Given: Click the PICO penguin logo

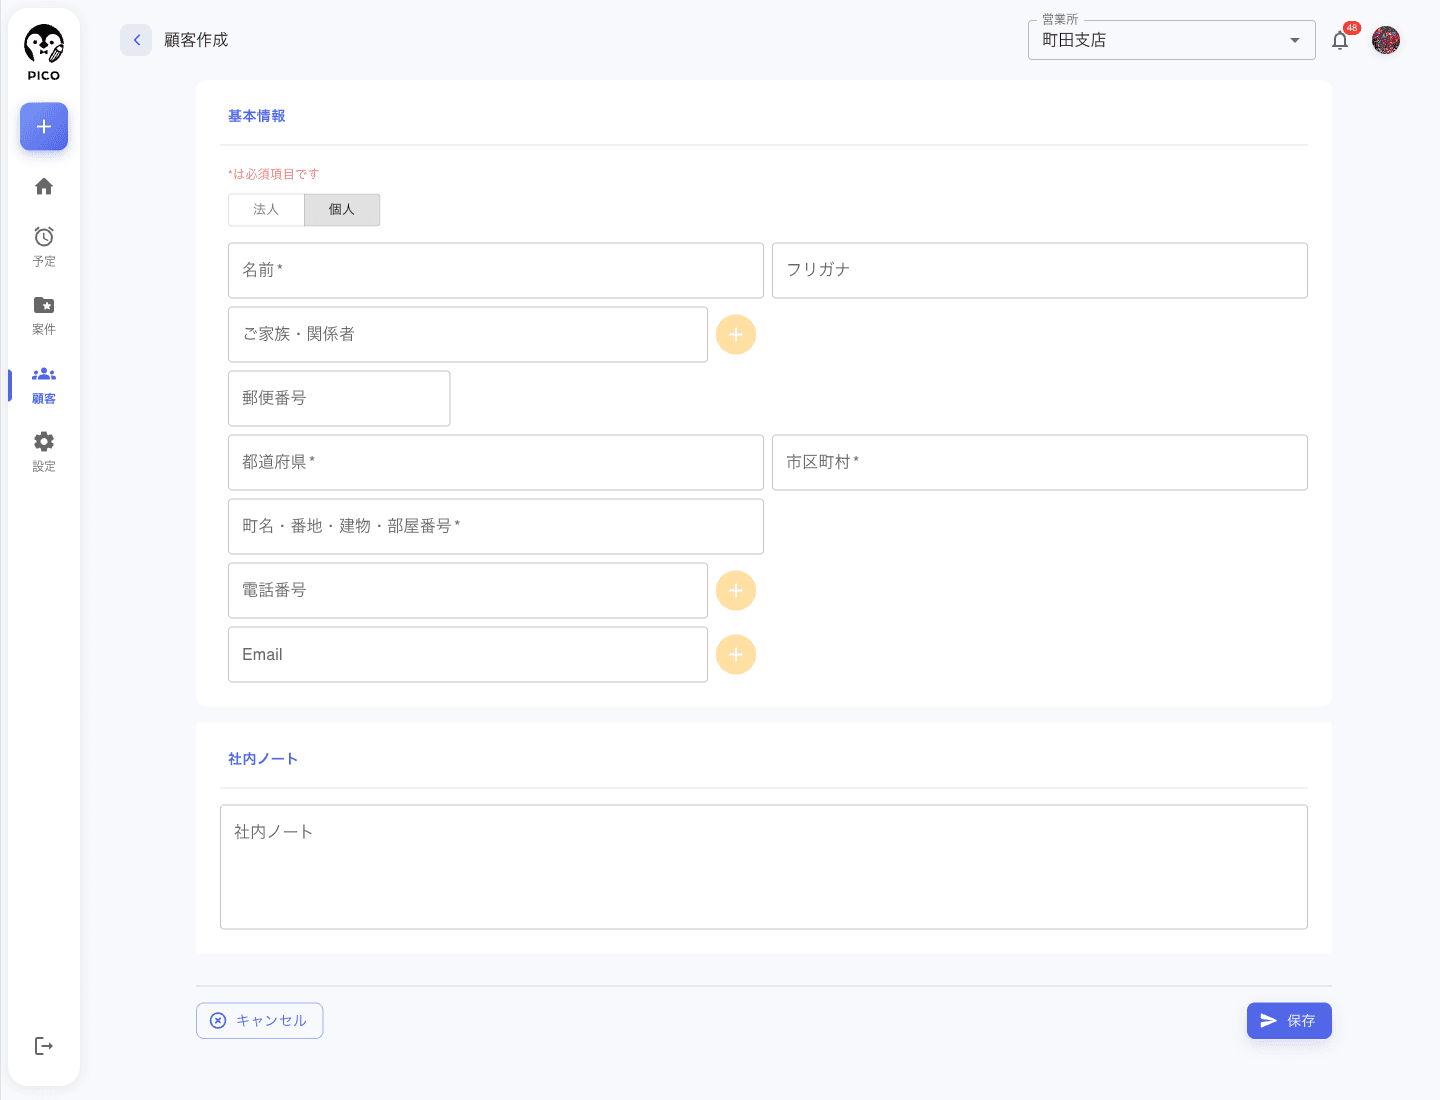Looking at the screenshot, I should (x=44, y=53).
